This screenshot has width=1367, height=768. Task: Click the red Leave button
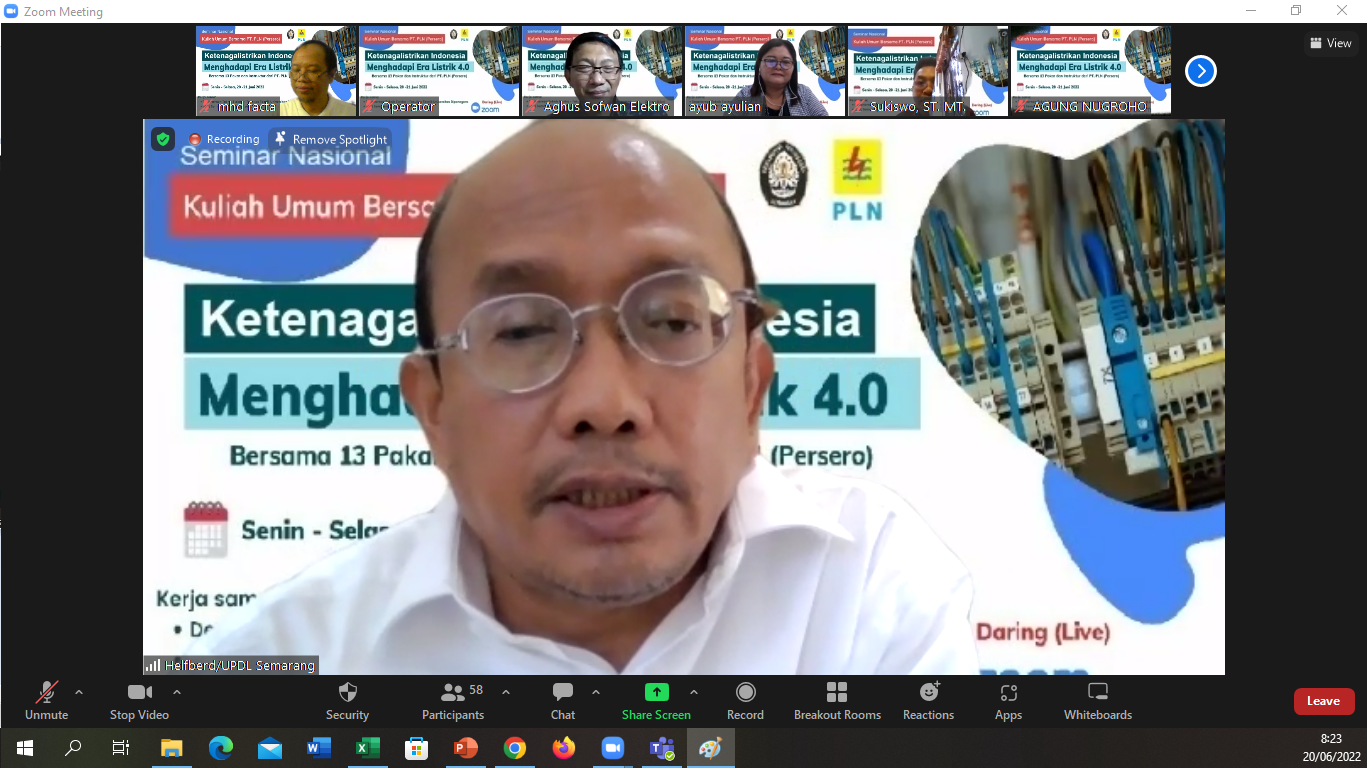[x=1323, y=701]
